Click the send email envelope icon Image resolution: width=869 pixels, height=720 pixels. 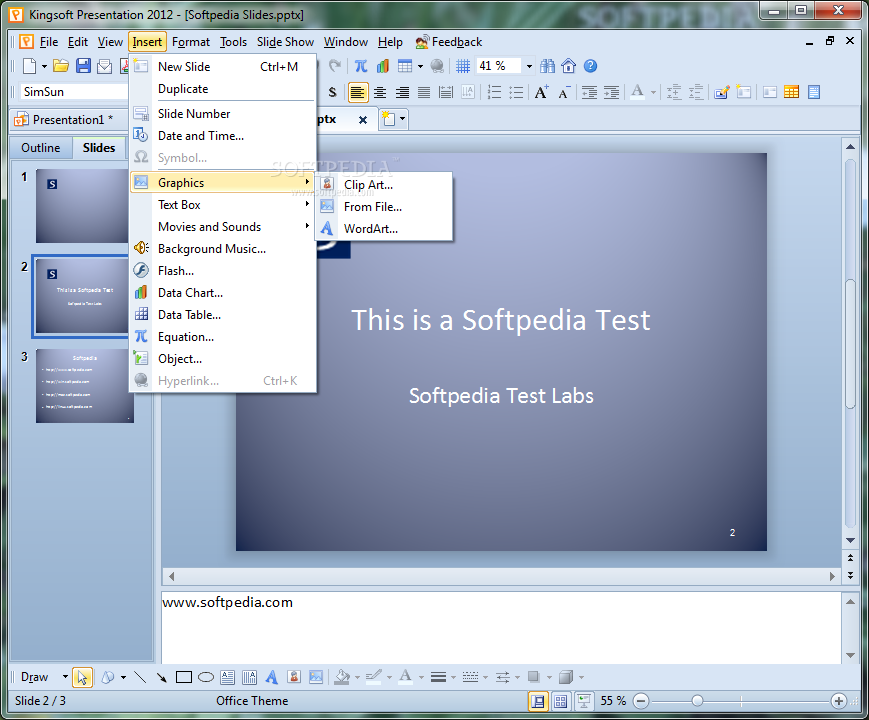tap(104, 67)
